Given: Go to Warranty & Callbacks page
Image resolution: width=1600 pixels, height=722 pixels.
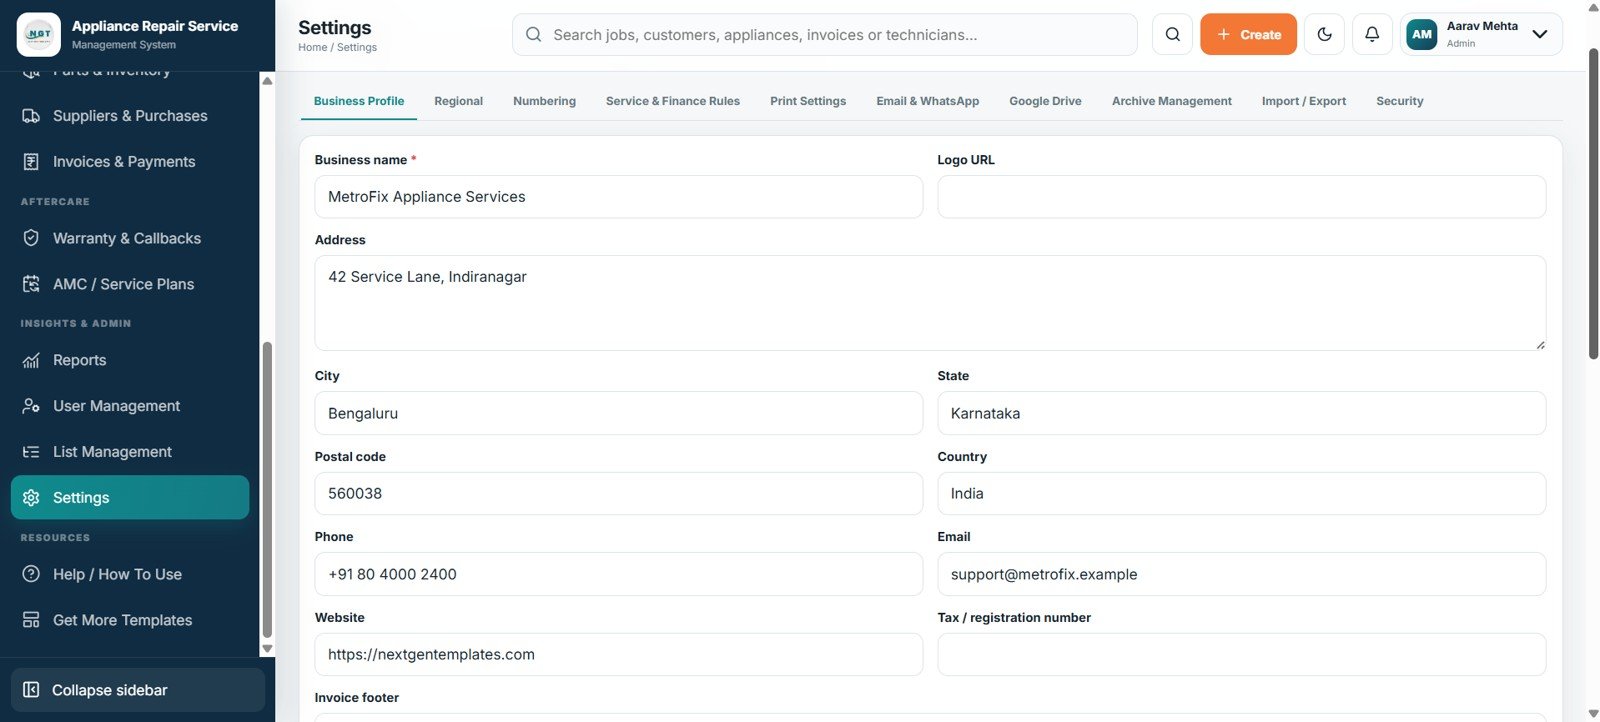Looking at the screenshot, I should (x=130, y=238).
